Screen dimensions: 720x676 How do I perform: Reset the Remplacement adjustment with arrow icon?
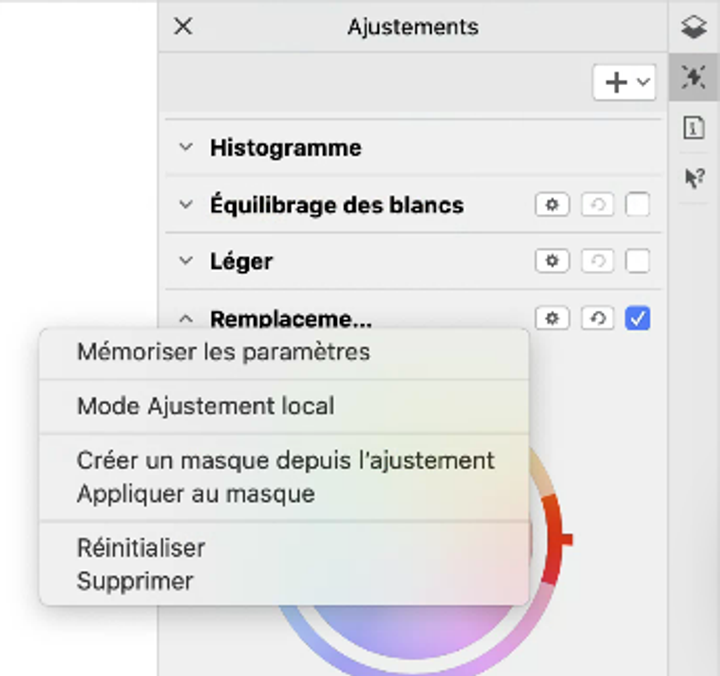pos(597,319)
